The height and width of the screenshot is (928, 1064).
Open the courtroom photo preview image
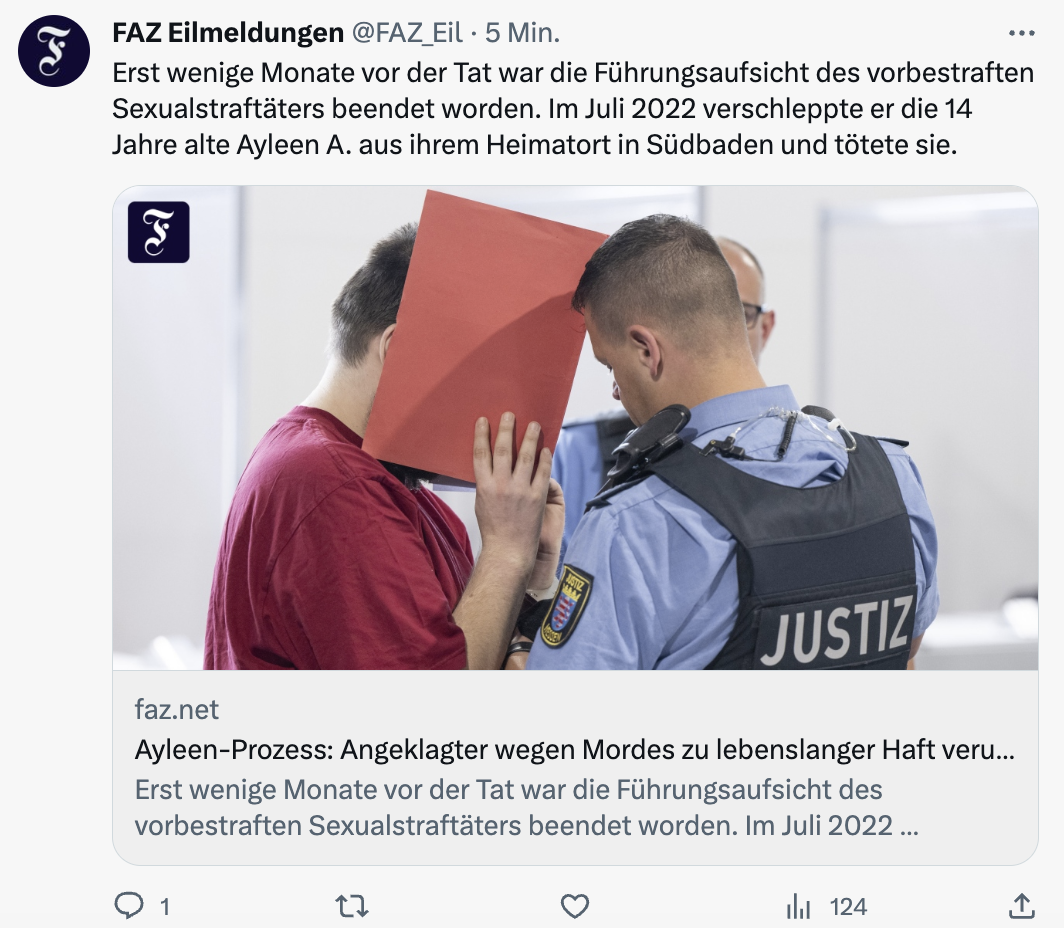pyautogui.click(x=575, y=428)
